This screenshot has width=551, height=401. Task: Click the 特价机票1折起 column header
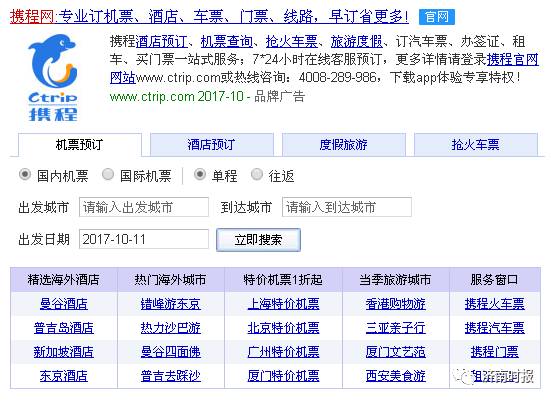coord(283,280)
